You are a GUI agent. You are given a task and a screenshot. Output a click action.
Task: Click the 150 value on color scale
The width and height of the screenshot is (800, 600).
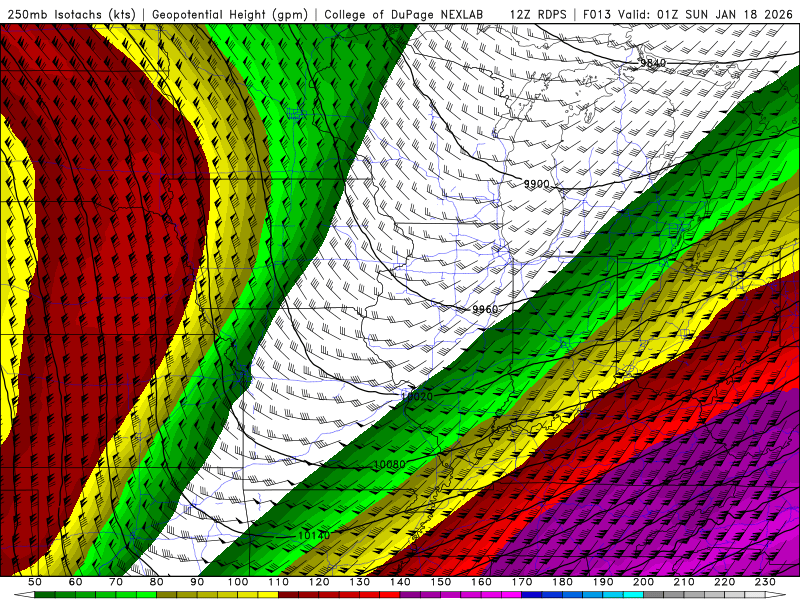point(440,582)
